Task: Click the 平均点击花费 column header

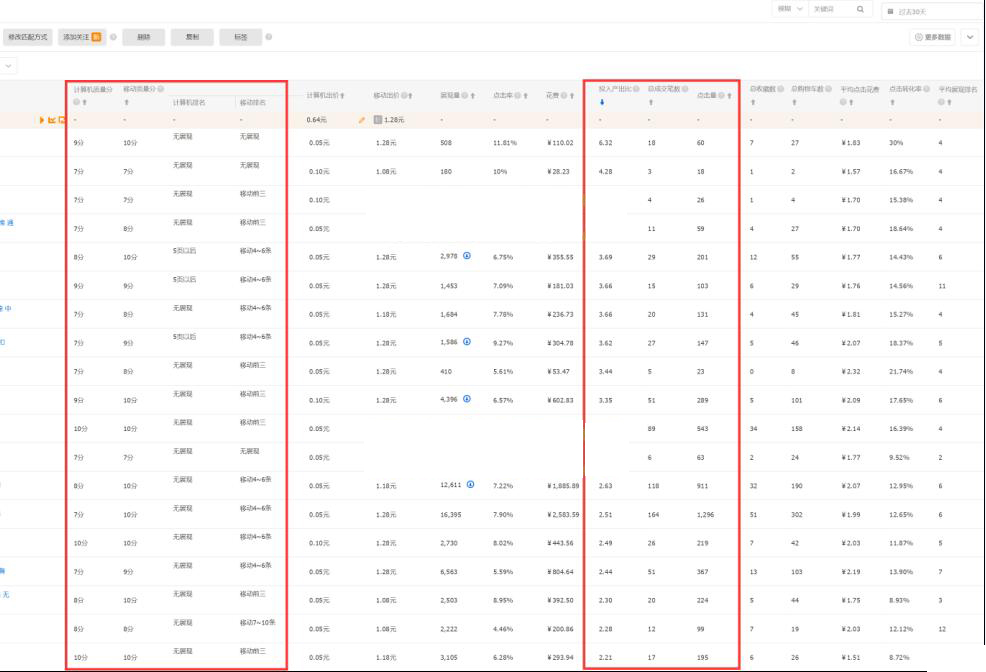Action: pos(860,89)
